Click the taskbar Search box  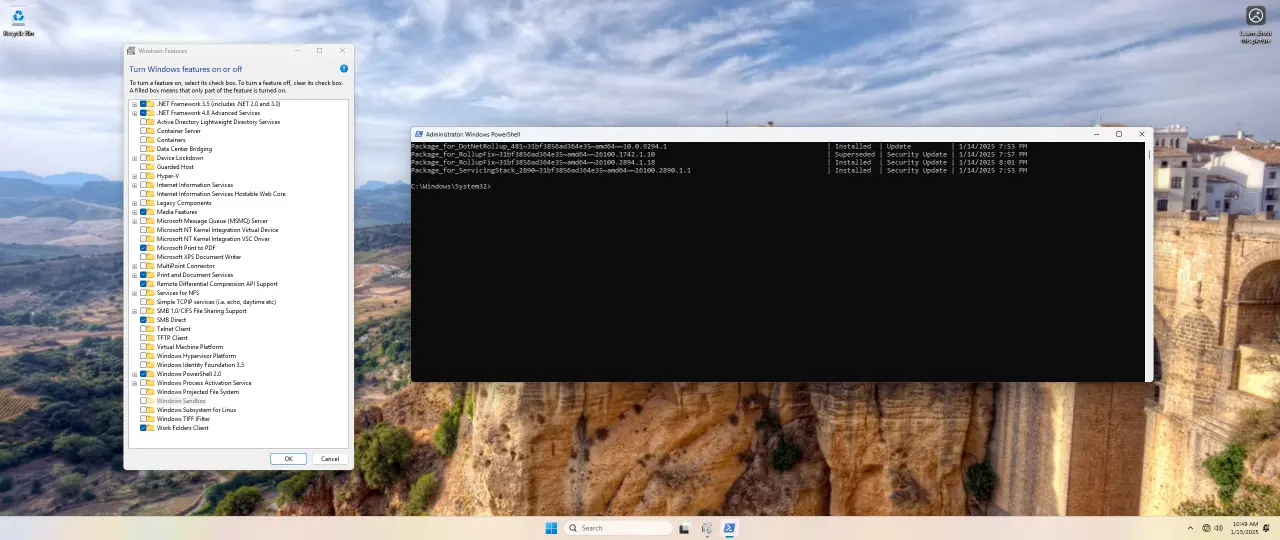click(618, 528)
